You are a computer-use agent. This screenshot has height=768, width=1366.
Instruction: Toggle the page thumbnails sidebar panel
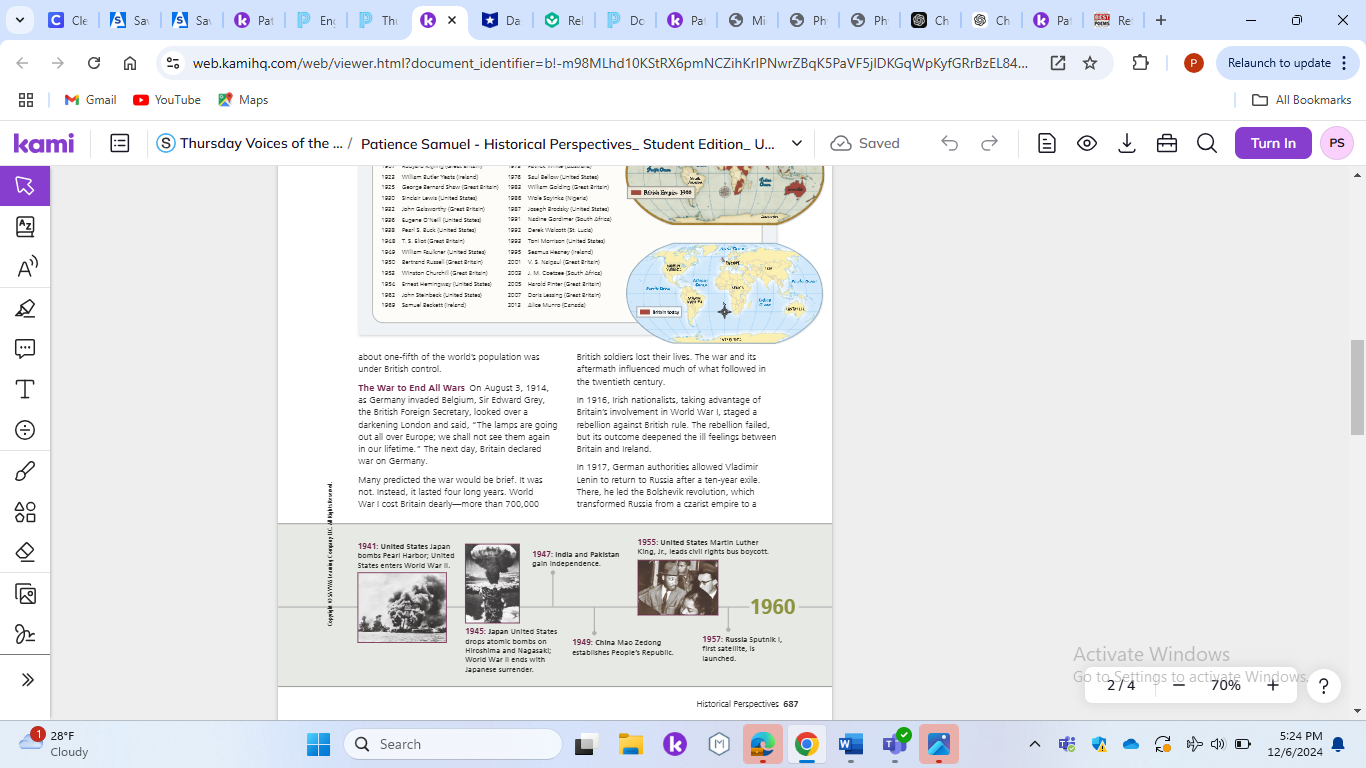(x=120, y=143)
